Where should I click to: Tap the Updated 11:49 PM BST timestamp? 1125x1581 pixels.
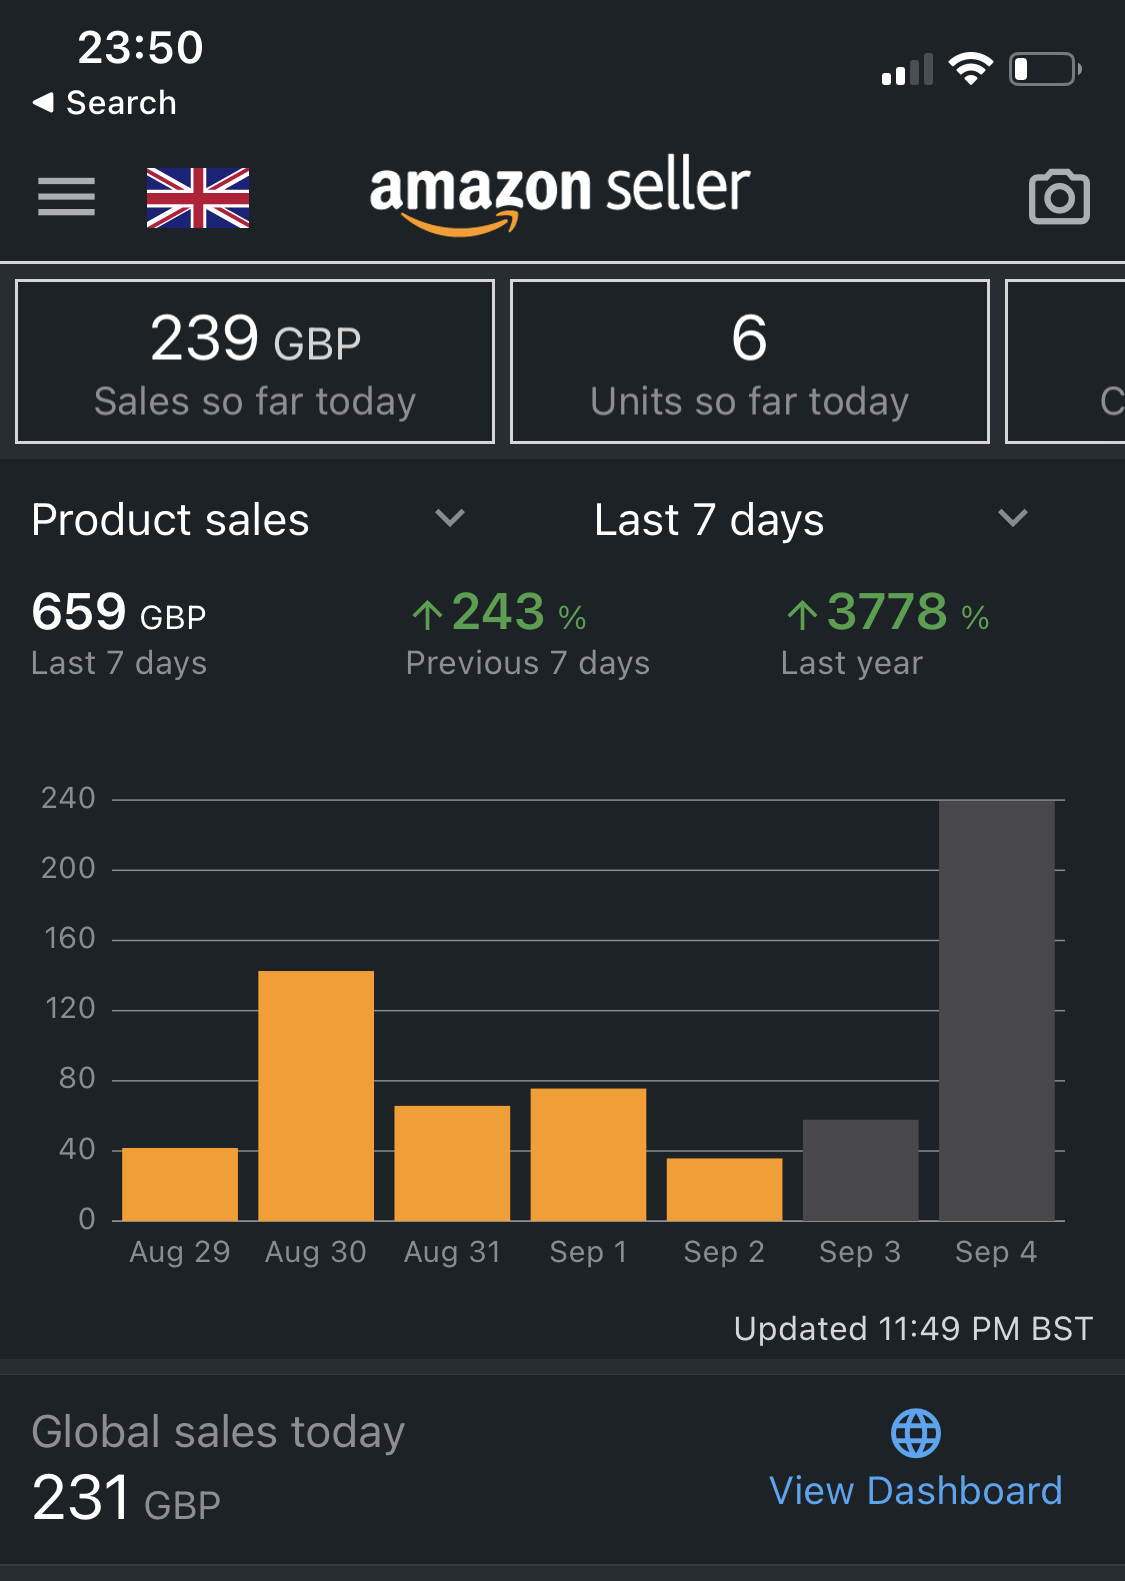(x=914, y=1328)
